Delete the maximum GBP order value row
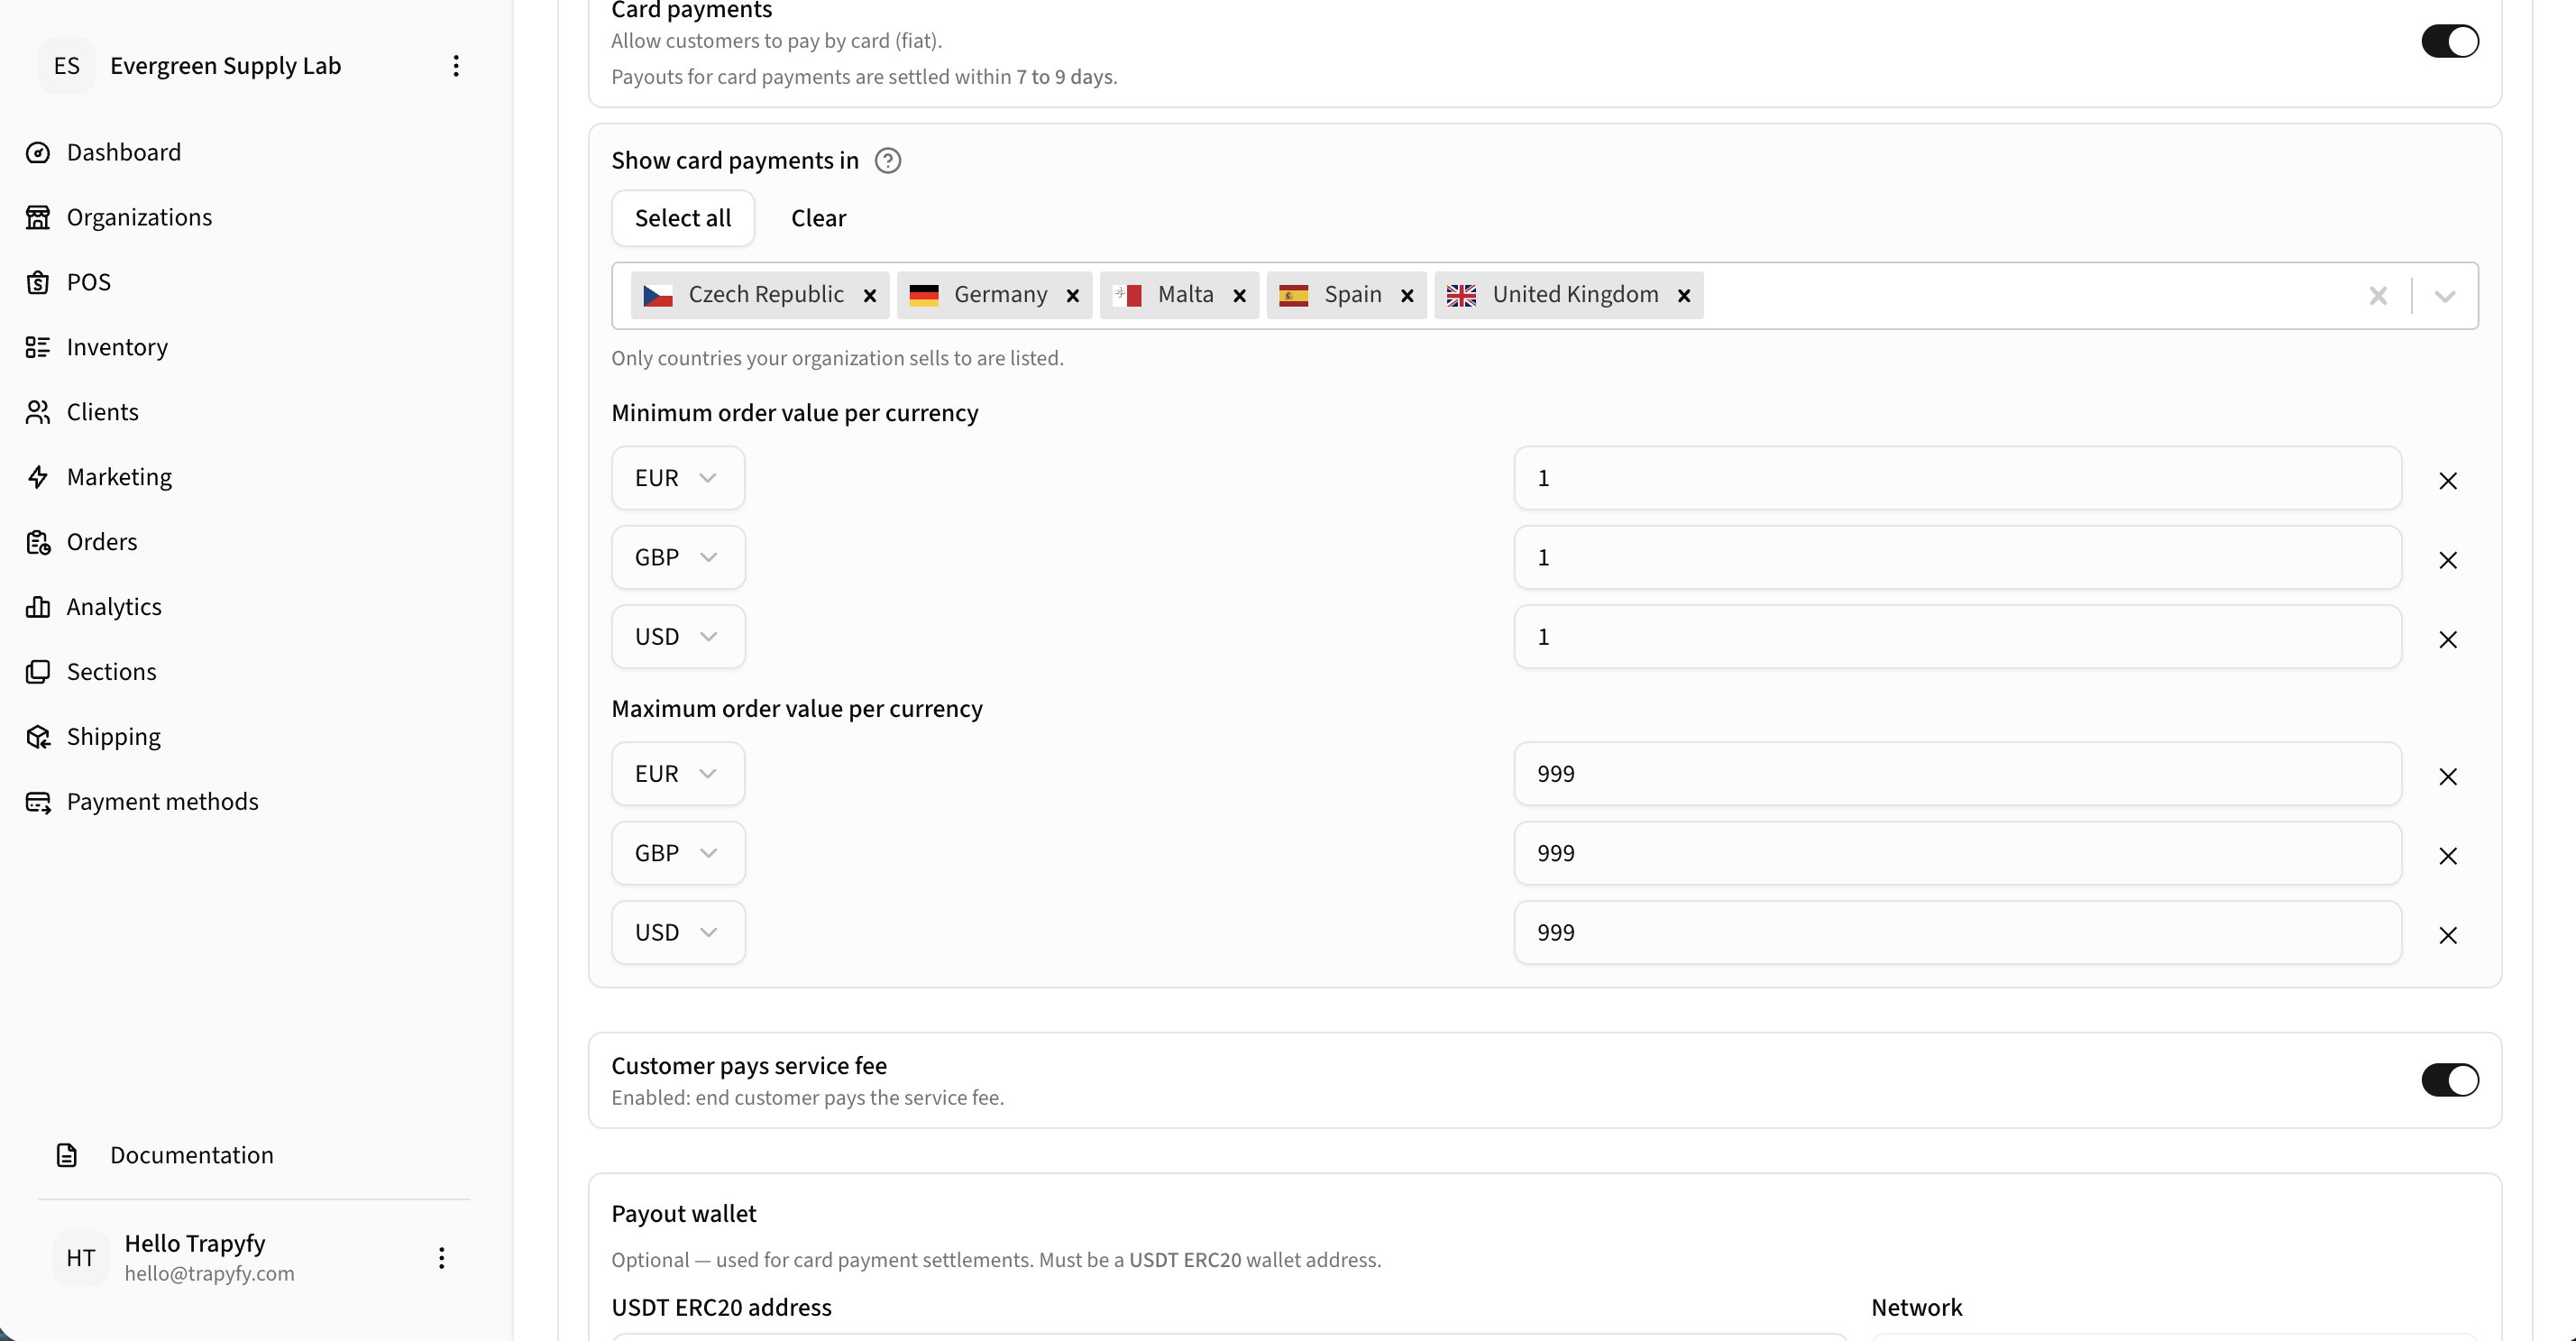 click(2448, 856)
